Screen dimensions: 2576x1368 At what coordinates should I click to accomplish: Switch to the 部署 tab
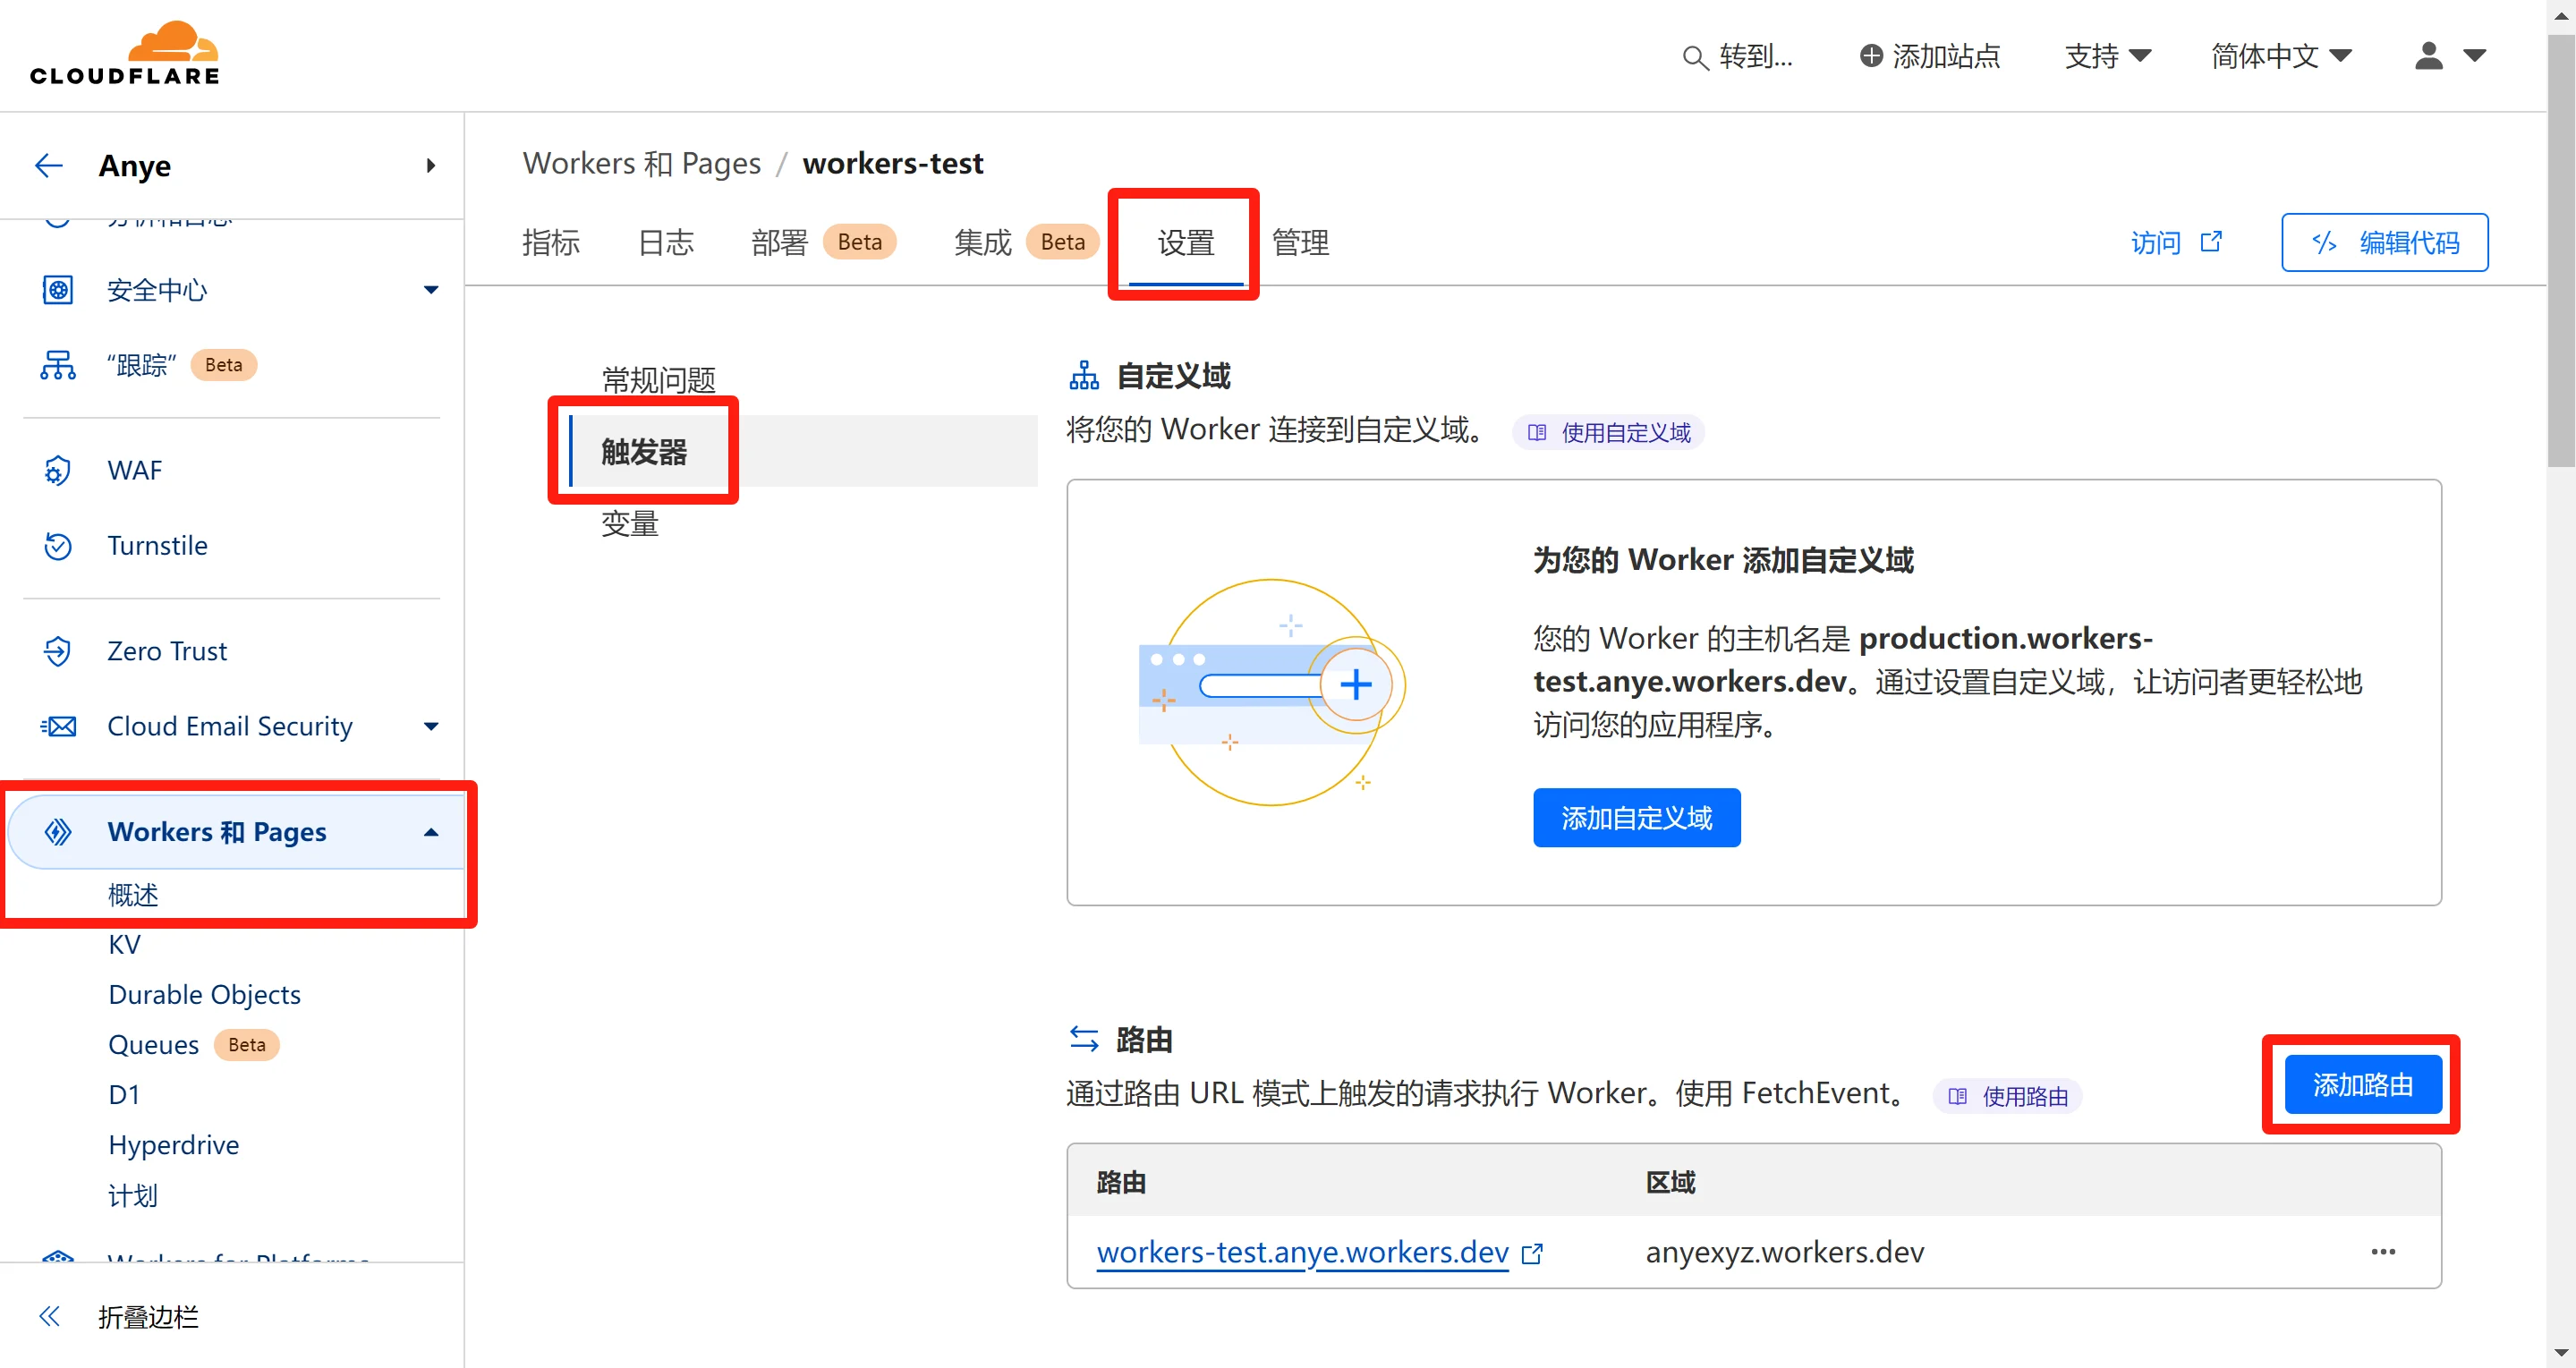[779, 242]
